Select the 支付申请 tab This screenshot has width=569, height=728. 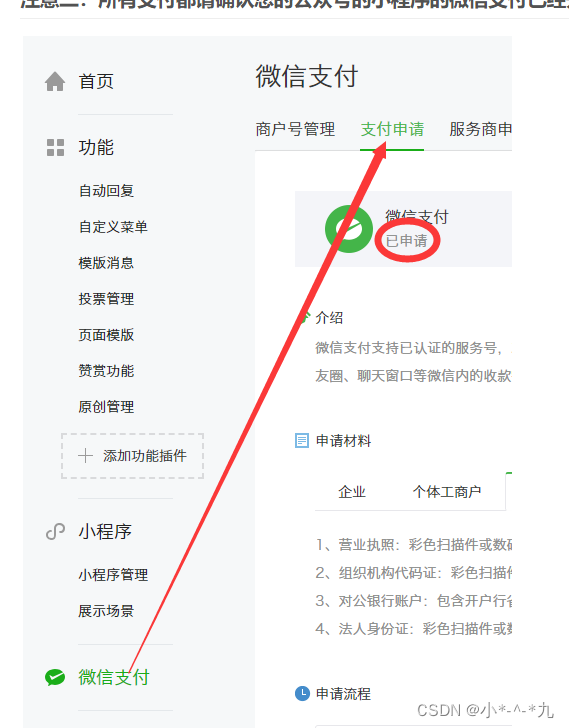pyautogui.click(x=392, y=129)
